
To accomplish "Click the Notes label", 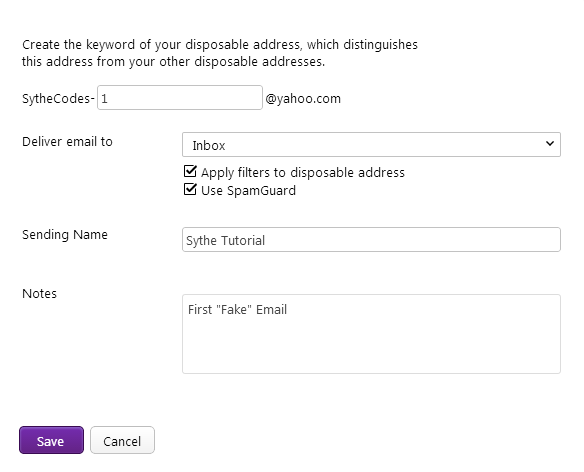I will pos(39,294).
